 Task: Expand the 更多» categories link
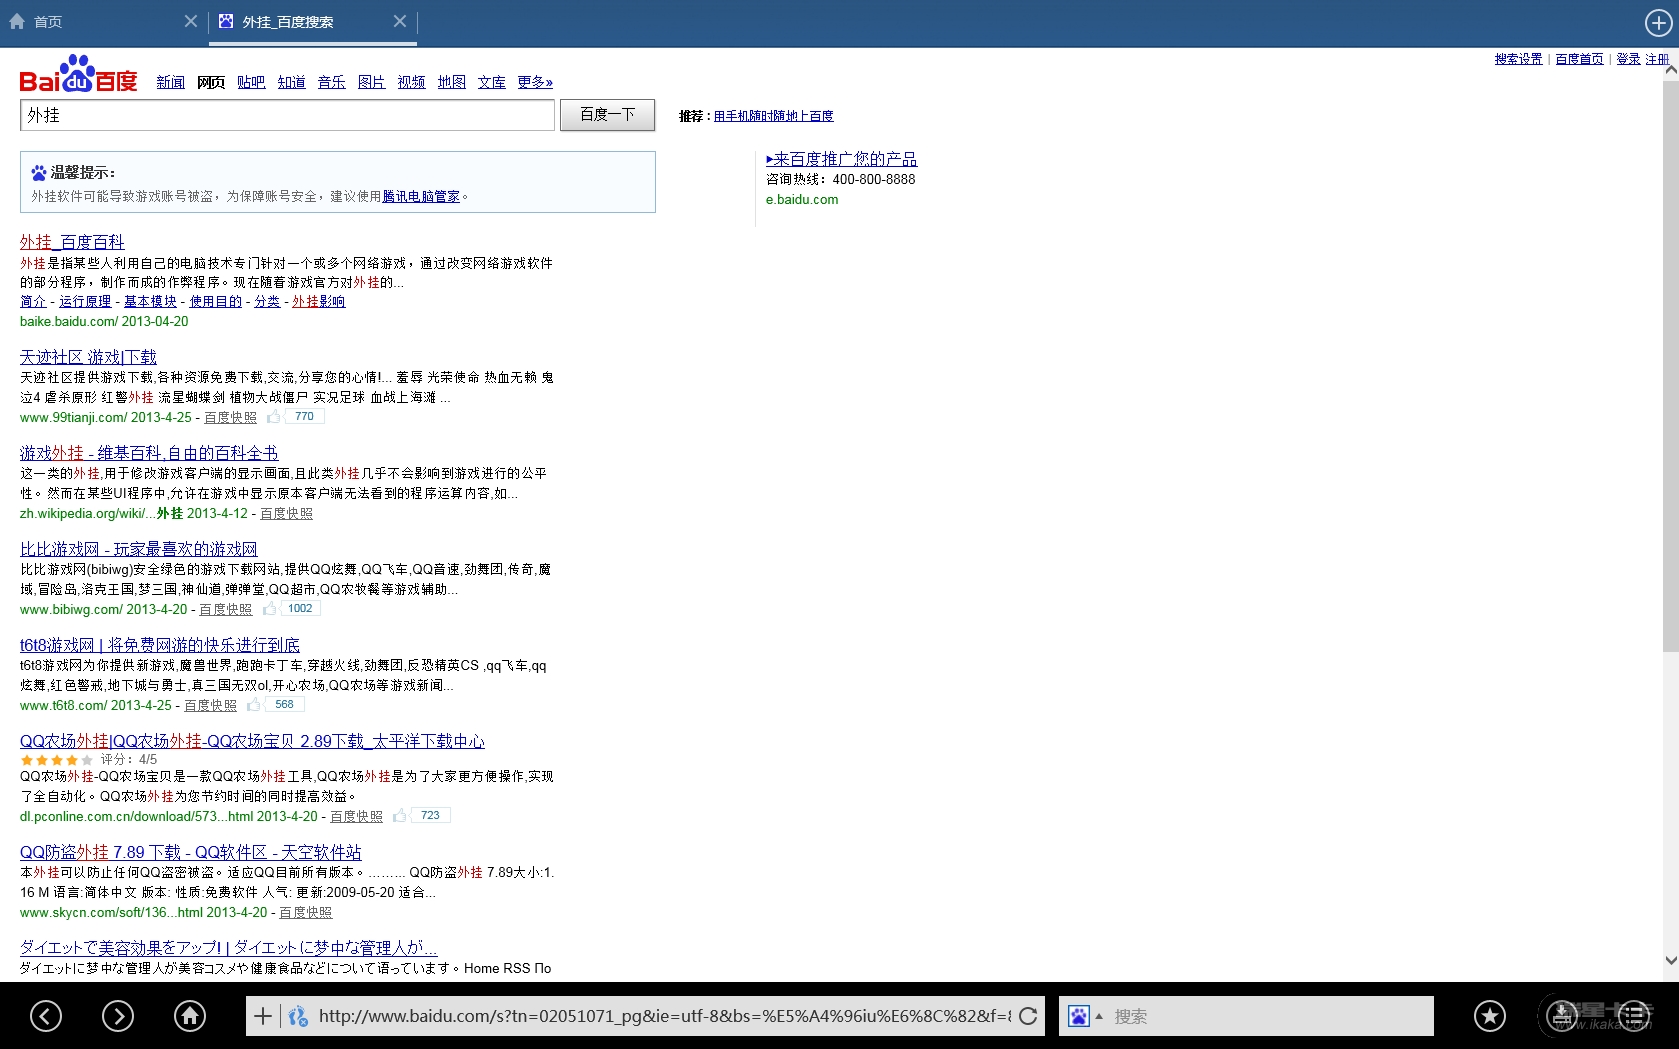[x=535, y=82]
